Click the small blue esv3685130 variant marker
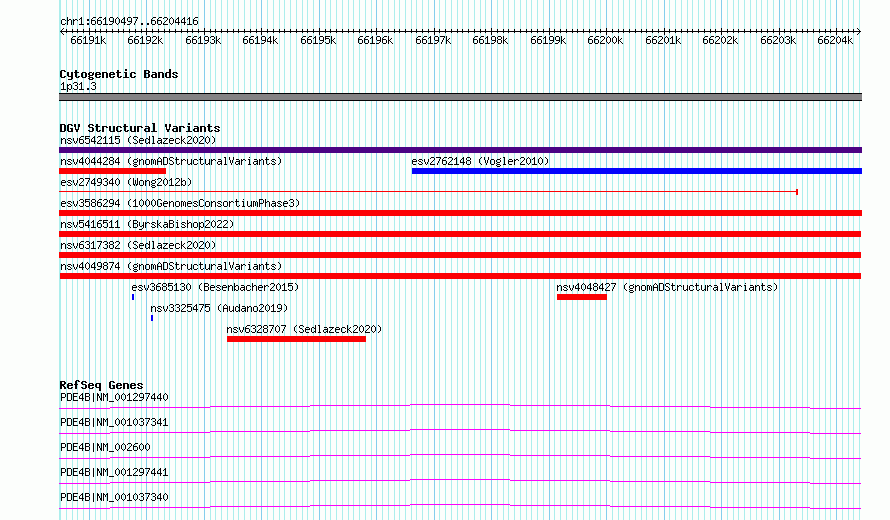The height and width of the screenshot is (520, 890). coord(133,297)
